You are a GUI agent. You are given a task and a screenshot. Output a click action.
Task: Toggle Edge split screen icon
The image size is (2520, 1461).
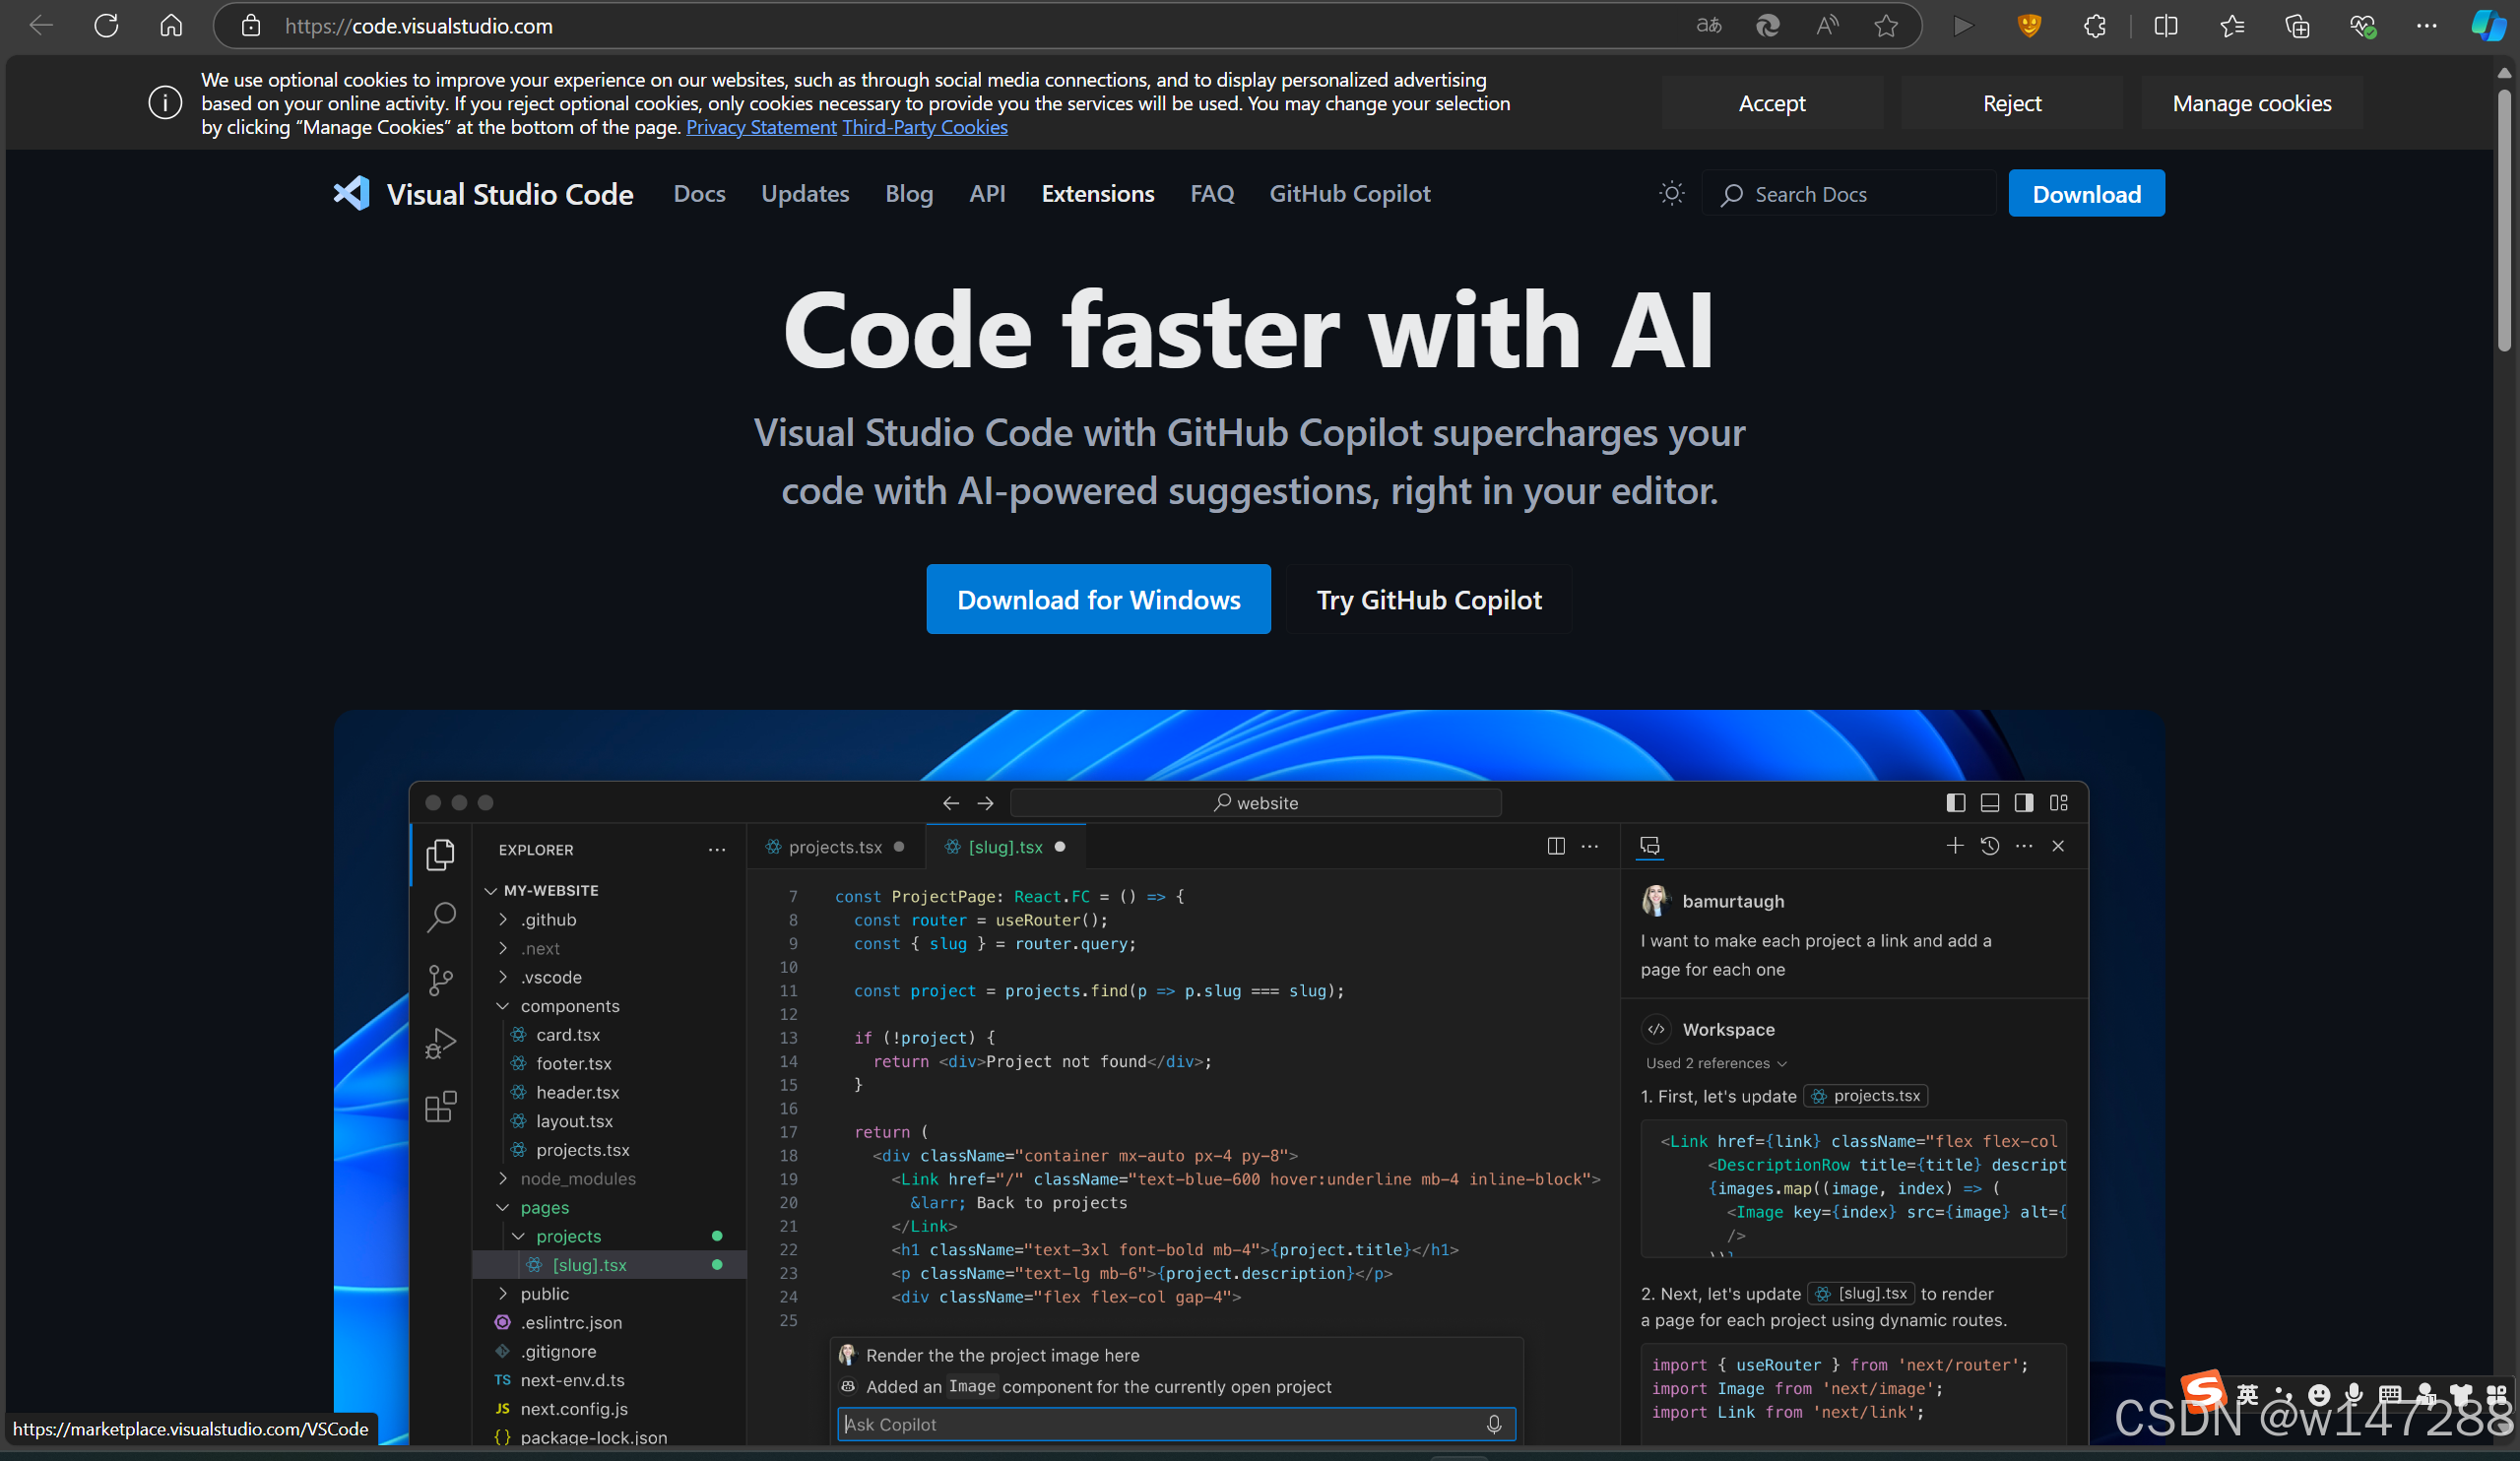click(2165, 26)
